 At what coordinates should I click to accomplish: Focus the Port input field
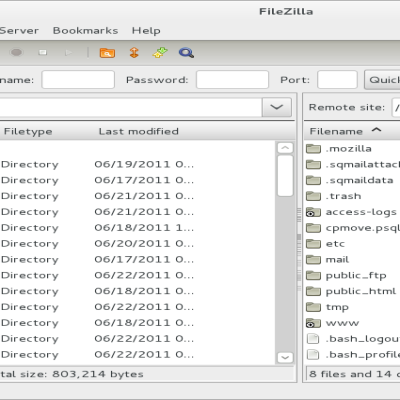tap(337, 80)
